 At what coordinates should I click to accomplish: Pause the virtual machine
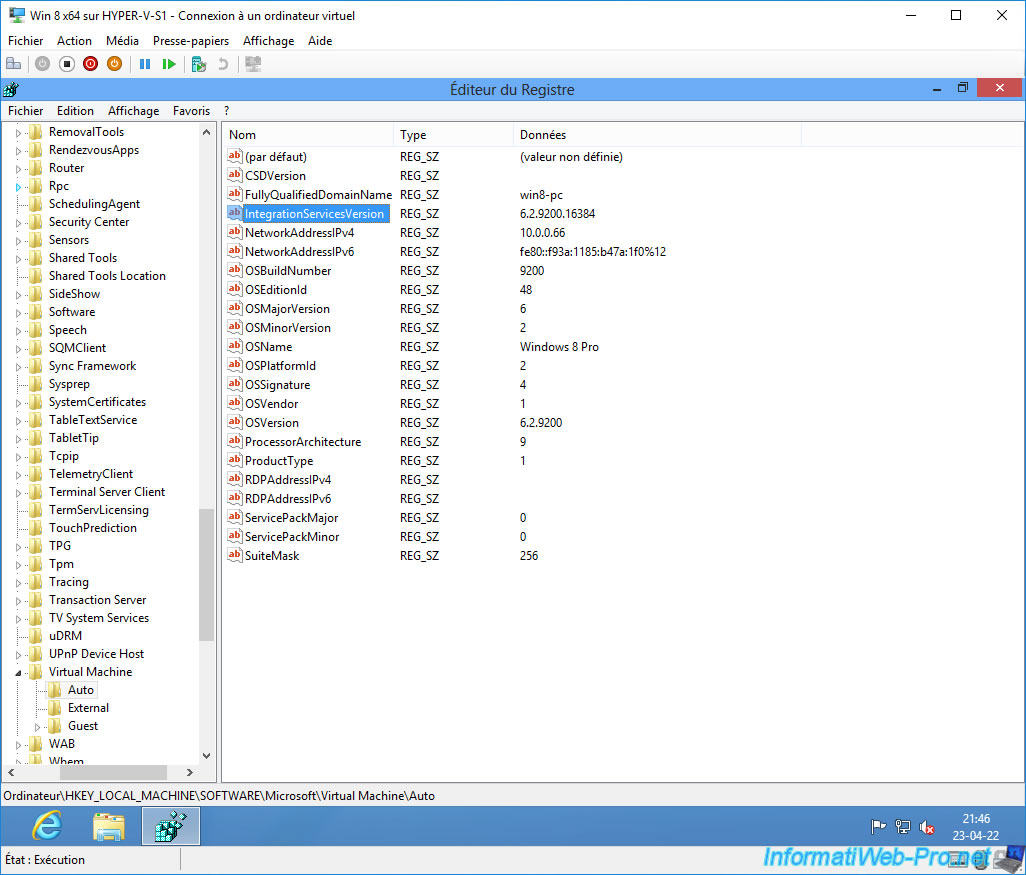point(145,64)
